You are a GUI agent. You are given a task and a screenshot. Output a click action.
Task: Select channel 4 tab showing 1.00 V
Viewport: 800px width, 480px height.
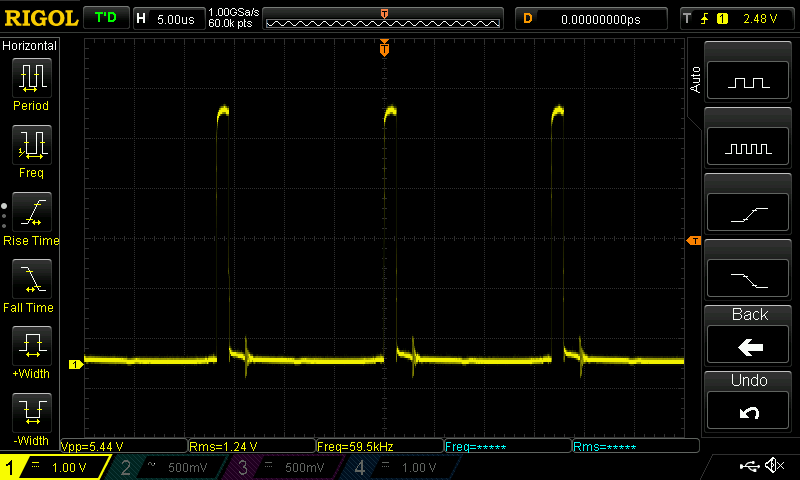[401, 467]
